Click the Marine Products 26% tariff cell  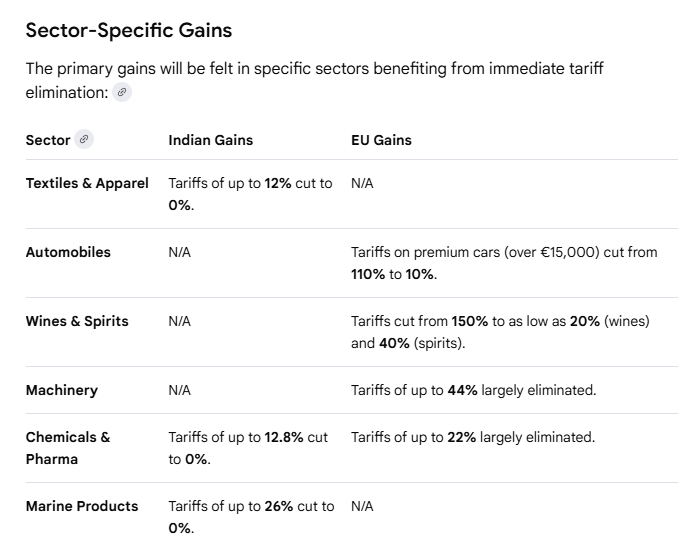pos(250,517)
